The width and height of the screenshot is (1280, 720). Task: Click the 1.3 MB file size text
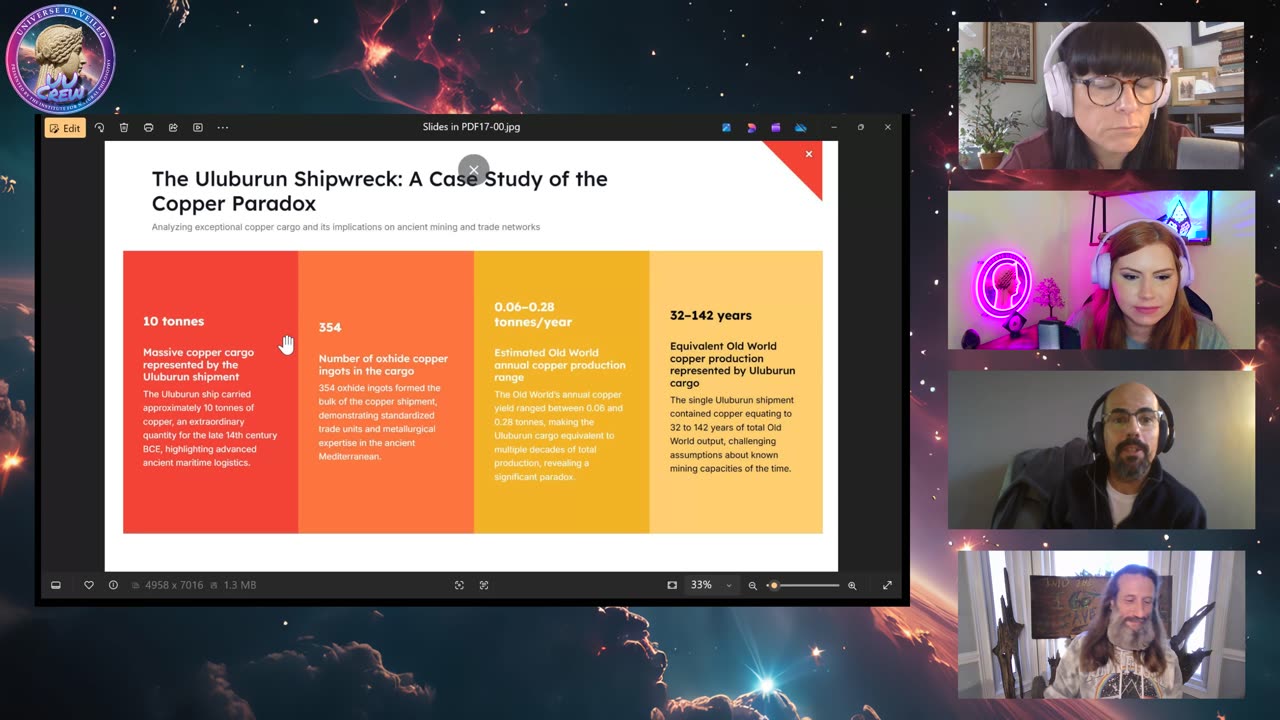(239, 585)
